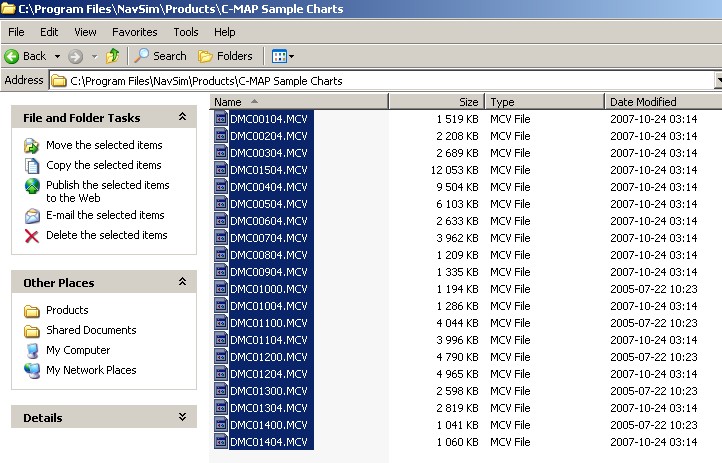Expand the Details panel
722x463 pixels.
point(182,417)
